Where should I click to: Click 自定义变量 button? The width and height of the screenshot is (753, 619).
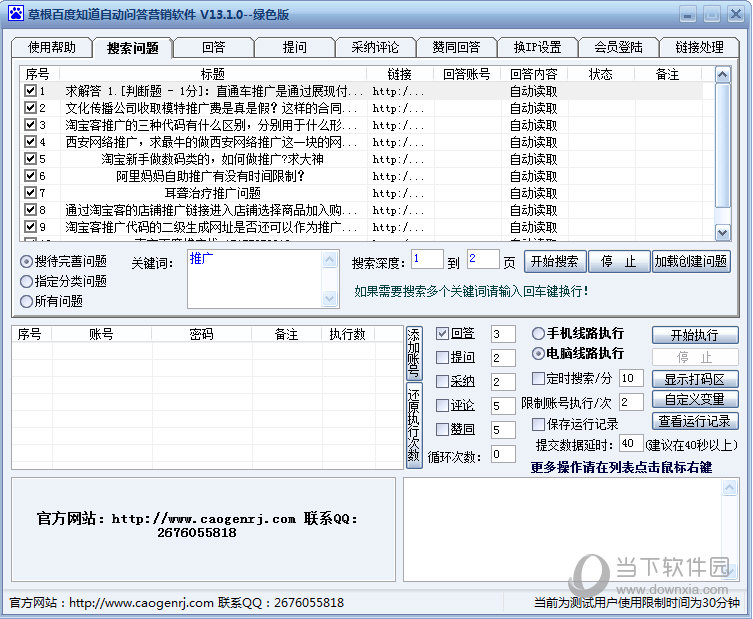(x=695, y=399)
